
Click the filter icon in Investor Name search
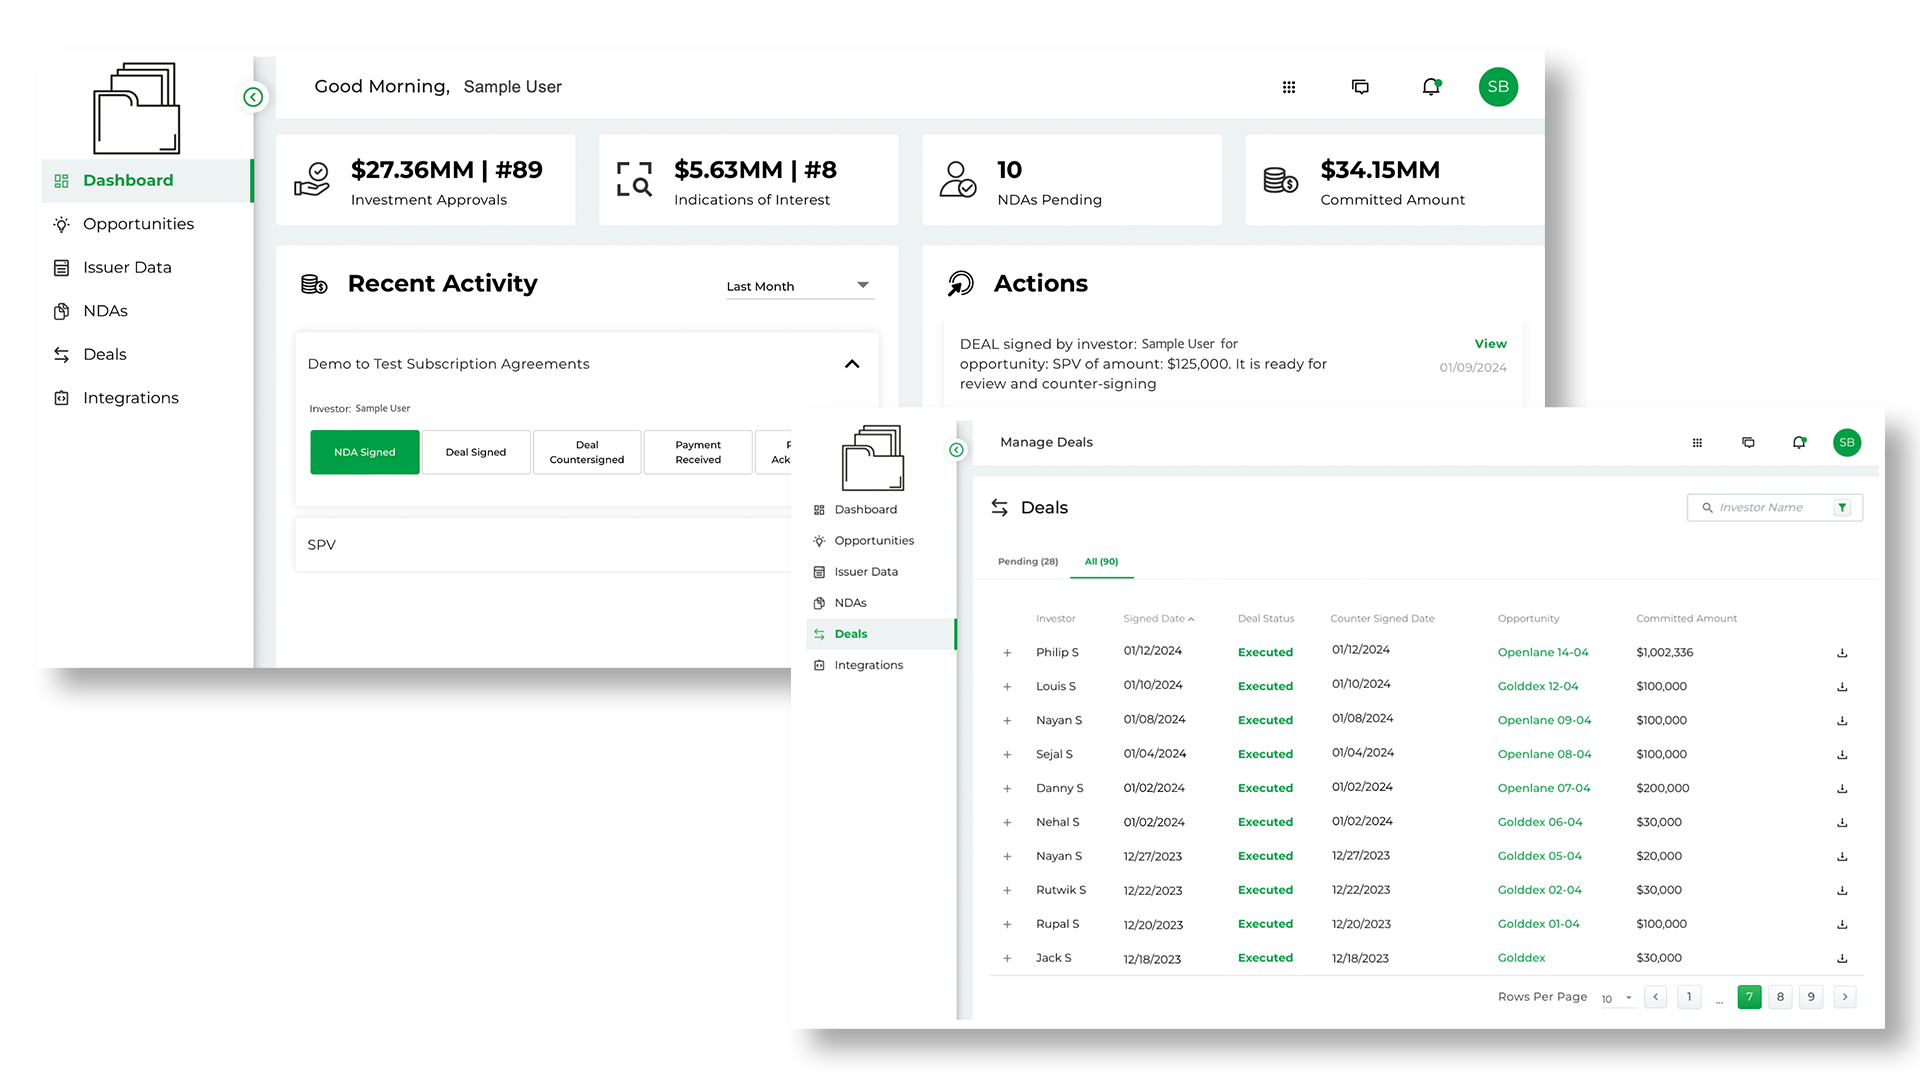point(1842,508)
